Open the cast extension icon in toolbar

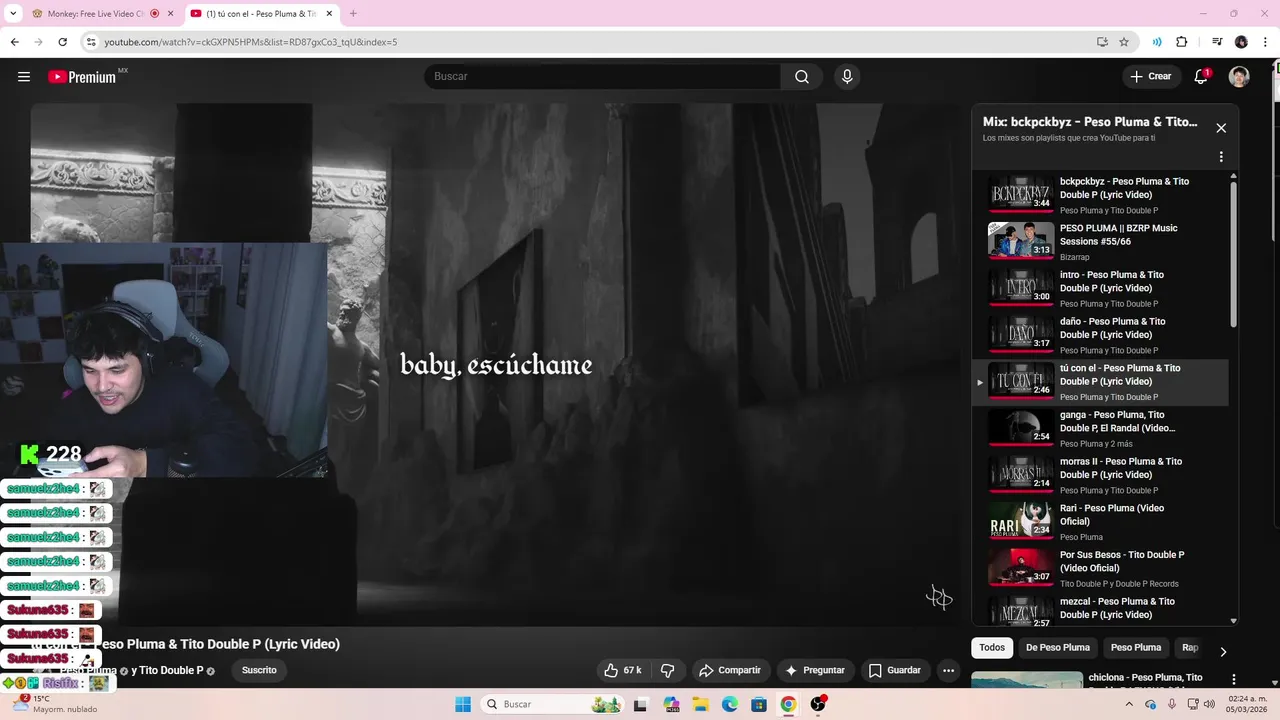1157,42
